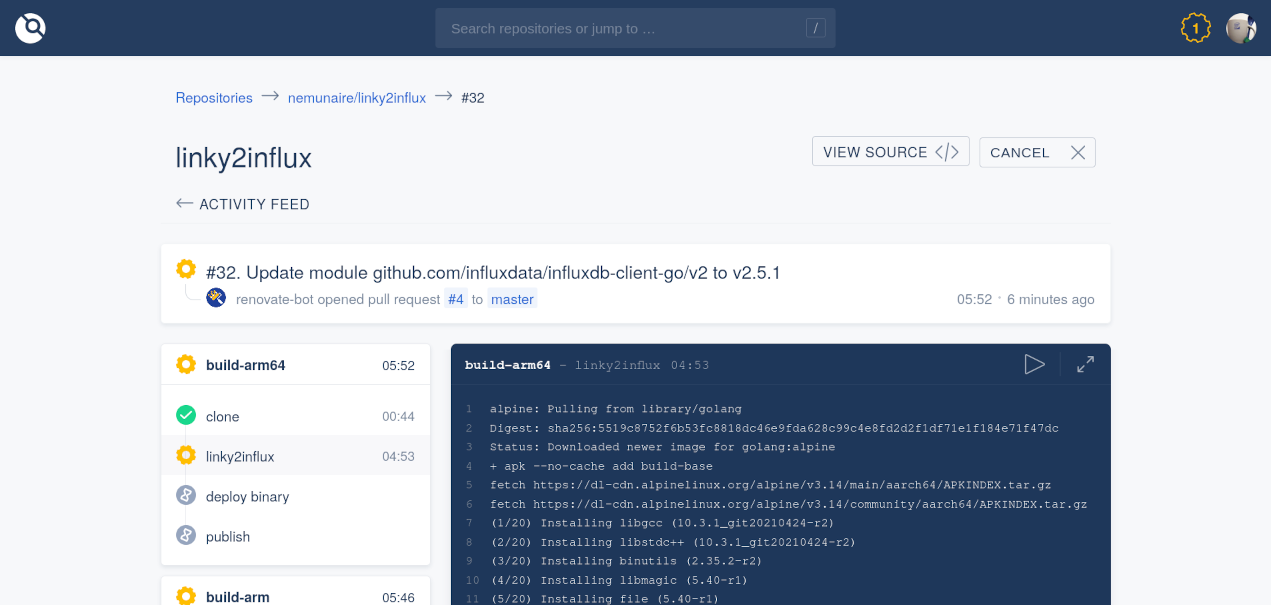The width and height of the screenshot is (1271, 605).
Task: Open the running builds indicator badge
Action: 1195,28
